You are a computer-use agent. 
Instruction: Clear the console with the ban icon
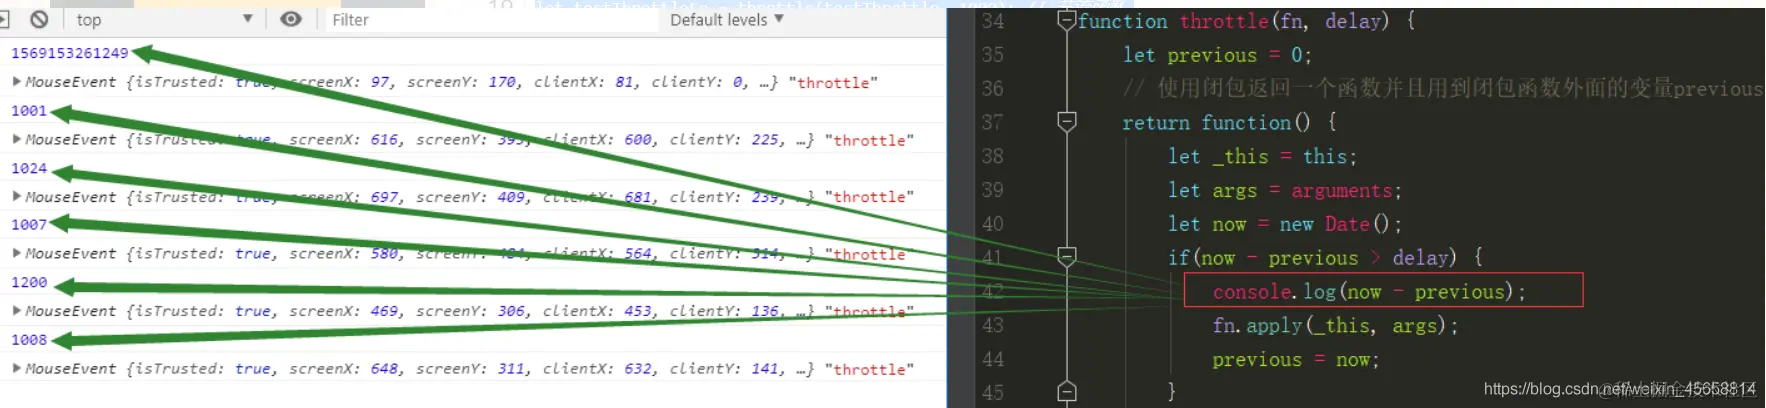39,19
